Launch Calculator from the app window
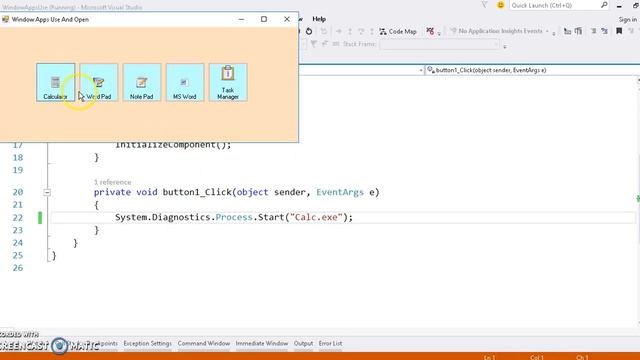The image size is (640, 360). (56, 82)
